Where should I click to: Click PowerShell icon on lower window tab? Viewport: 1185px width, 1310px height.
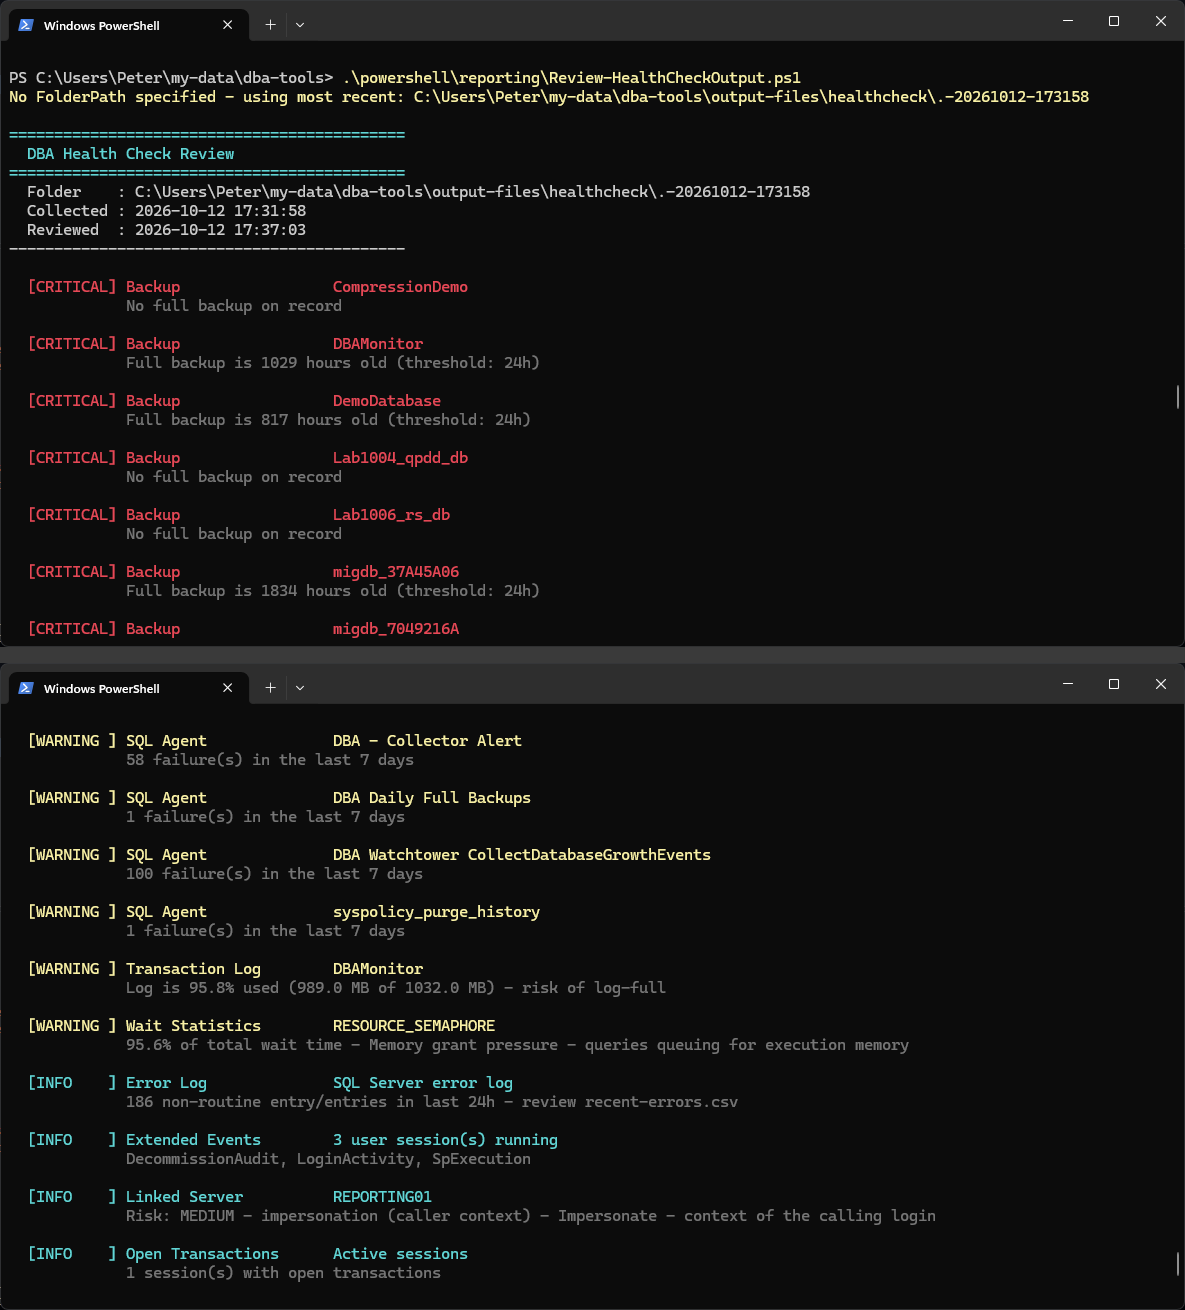tap(26, 688)
